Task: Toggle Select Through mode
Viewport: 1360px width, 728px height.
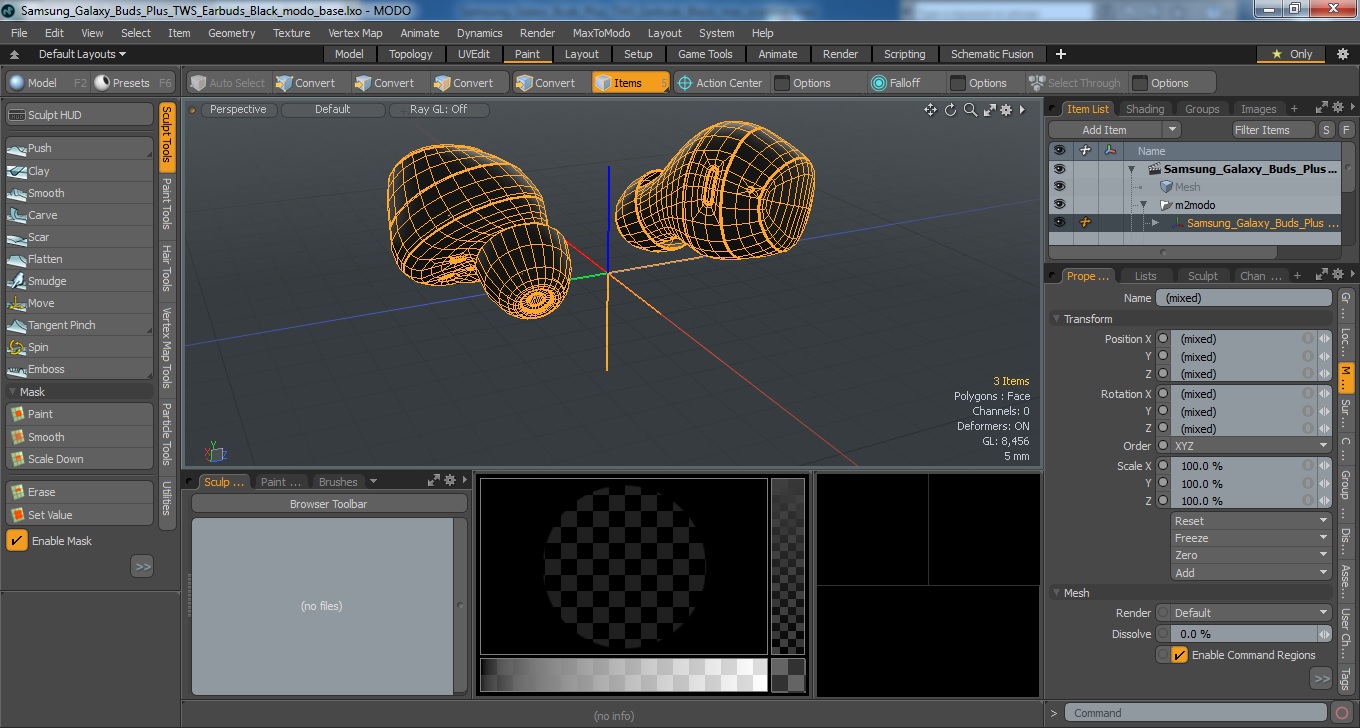Action: pos(1077,83)
